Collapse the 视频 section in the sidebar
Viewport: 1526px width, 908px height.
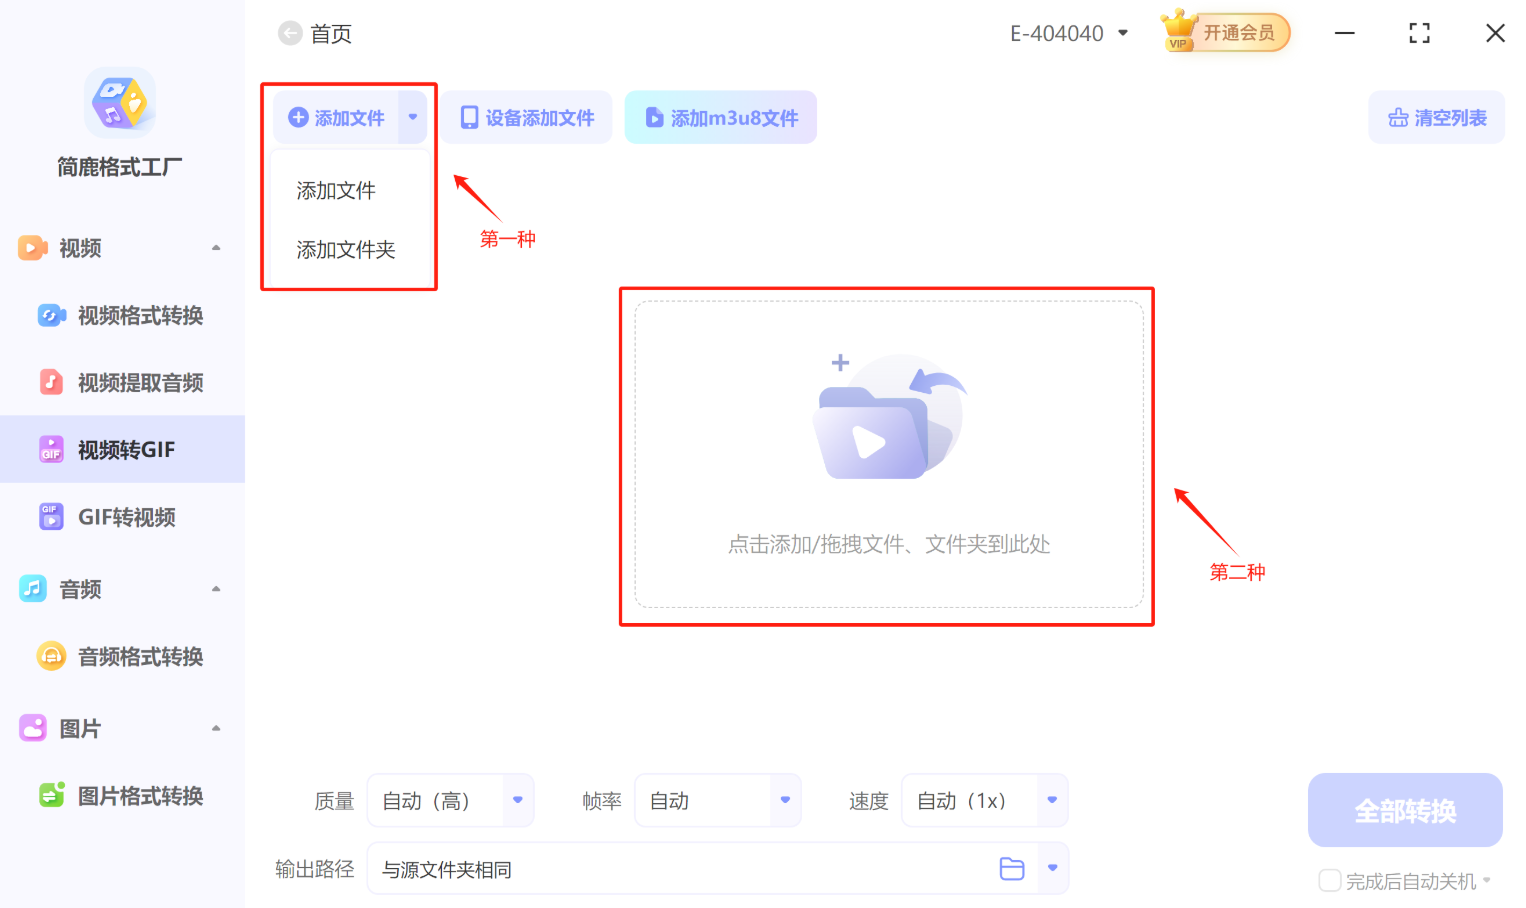tap(216, 248)
